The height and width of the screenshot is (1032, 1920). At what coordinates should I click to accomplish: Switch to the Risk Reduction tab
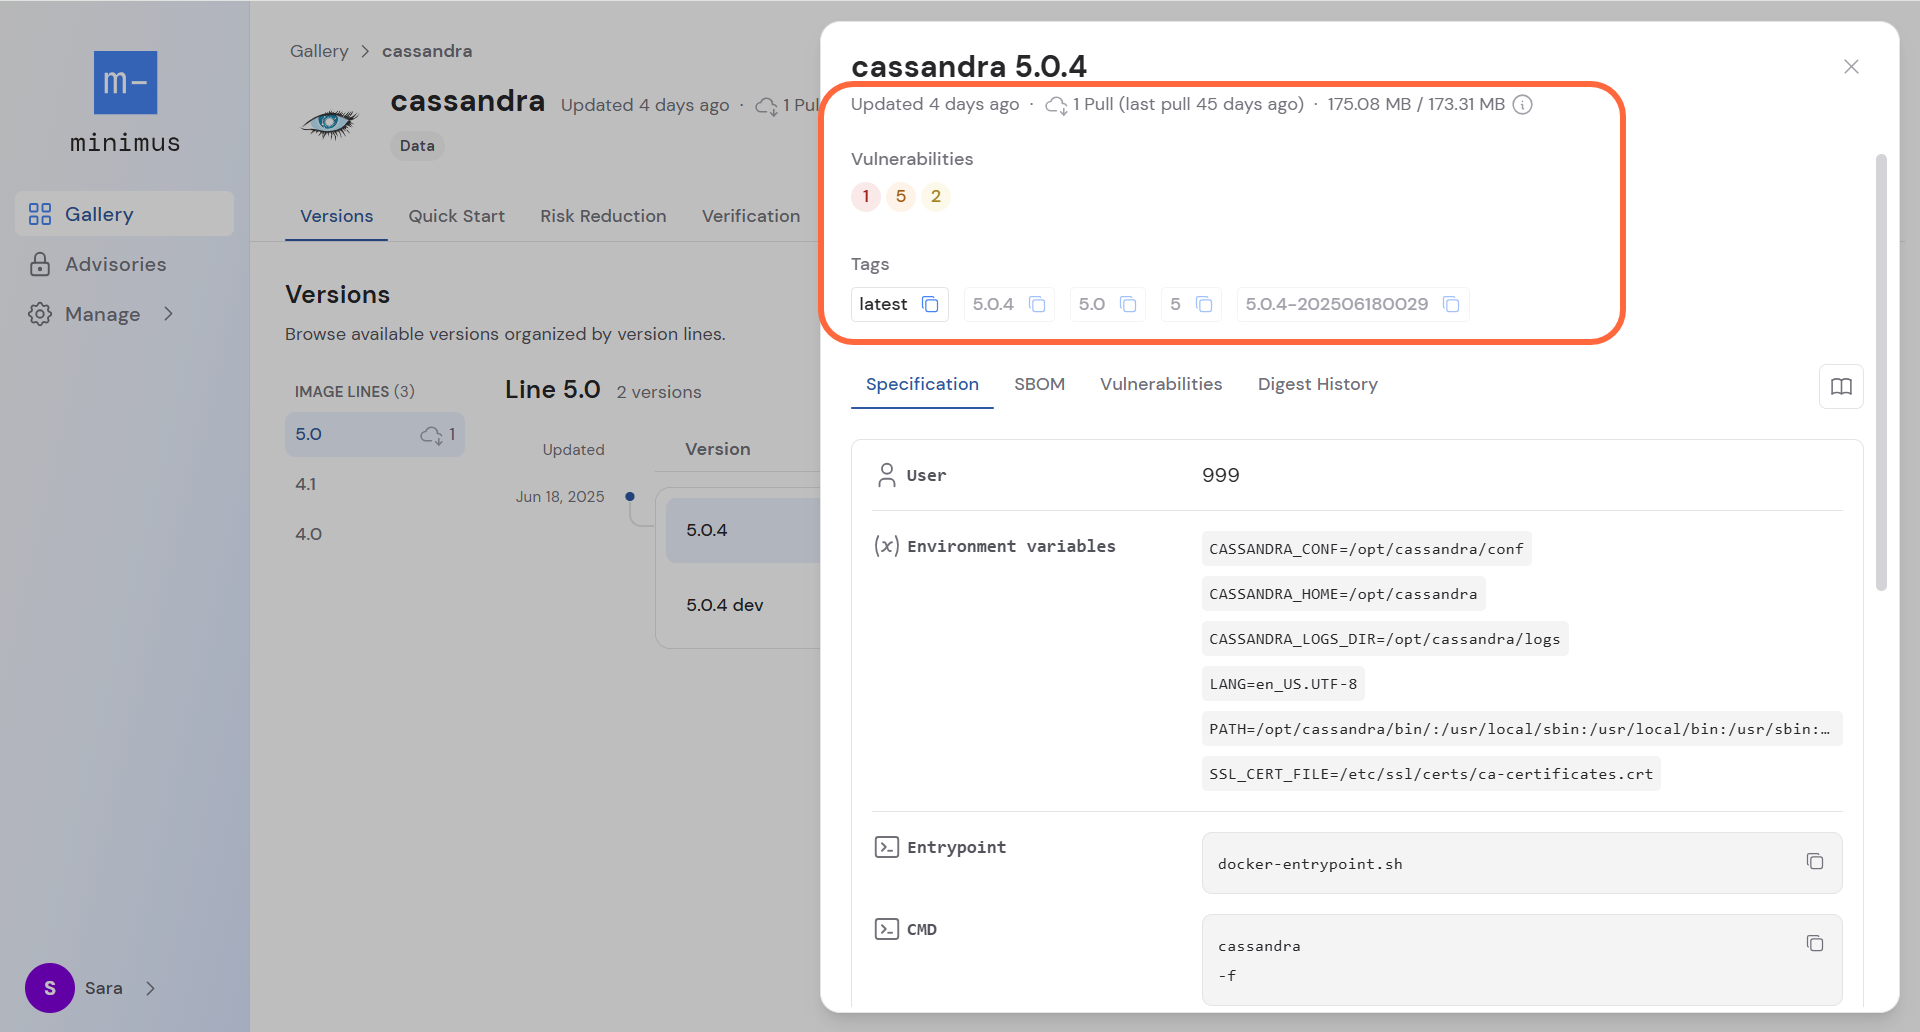(x=603, y=216)
